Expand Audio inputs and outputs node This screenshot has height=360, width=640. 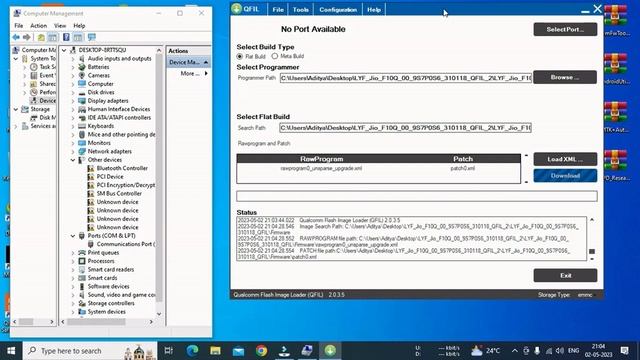[x=73, y=59]
